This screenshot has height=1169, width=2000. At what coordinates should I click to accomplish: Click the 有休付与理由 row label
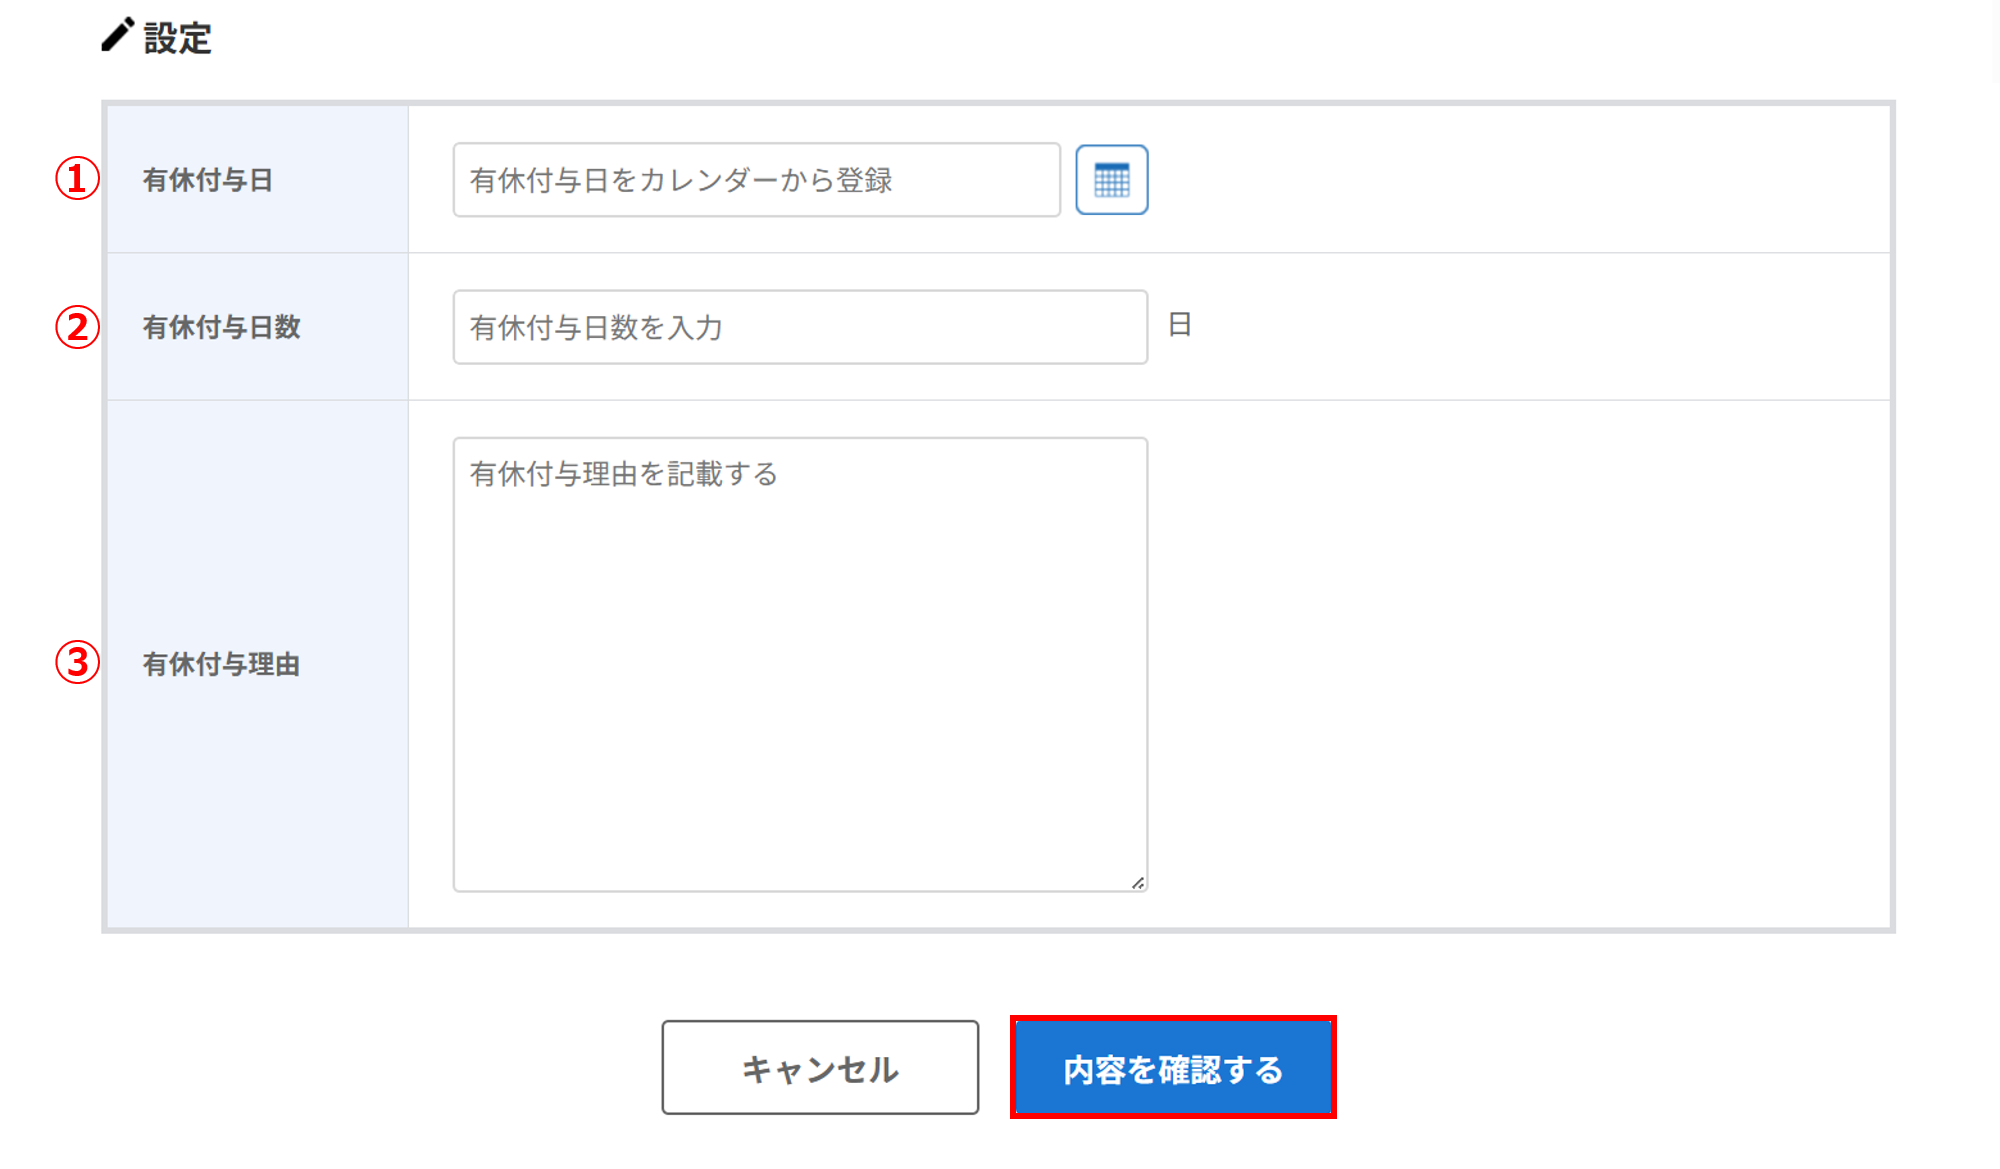221,664
